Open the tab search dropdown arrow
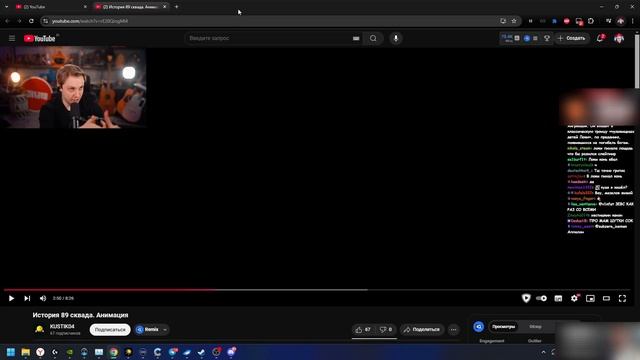640x360 pixels. pos(6,7)
